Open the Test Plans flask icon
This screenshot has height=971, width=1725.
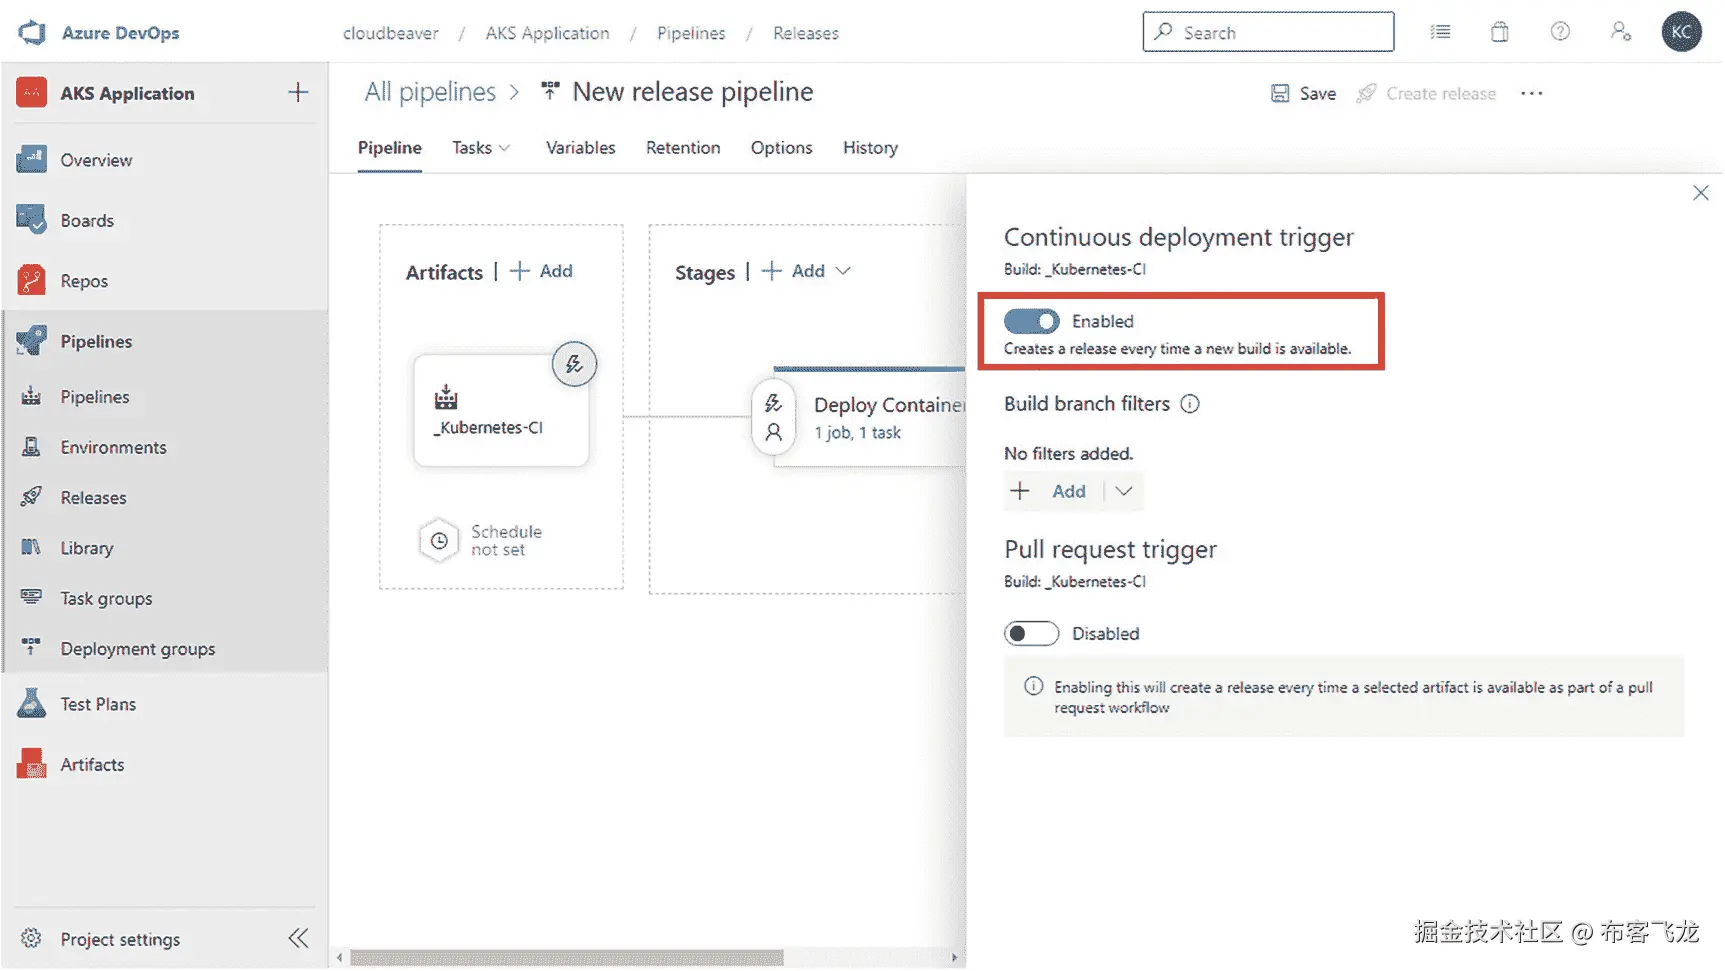pos(32,704)
